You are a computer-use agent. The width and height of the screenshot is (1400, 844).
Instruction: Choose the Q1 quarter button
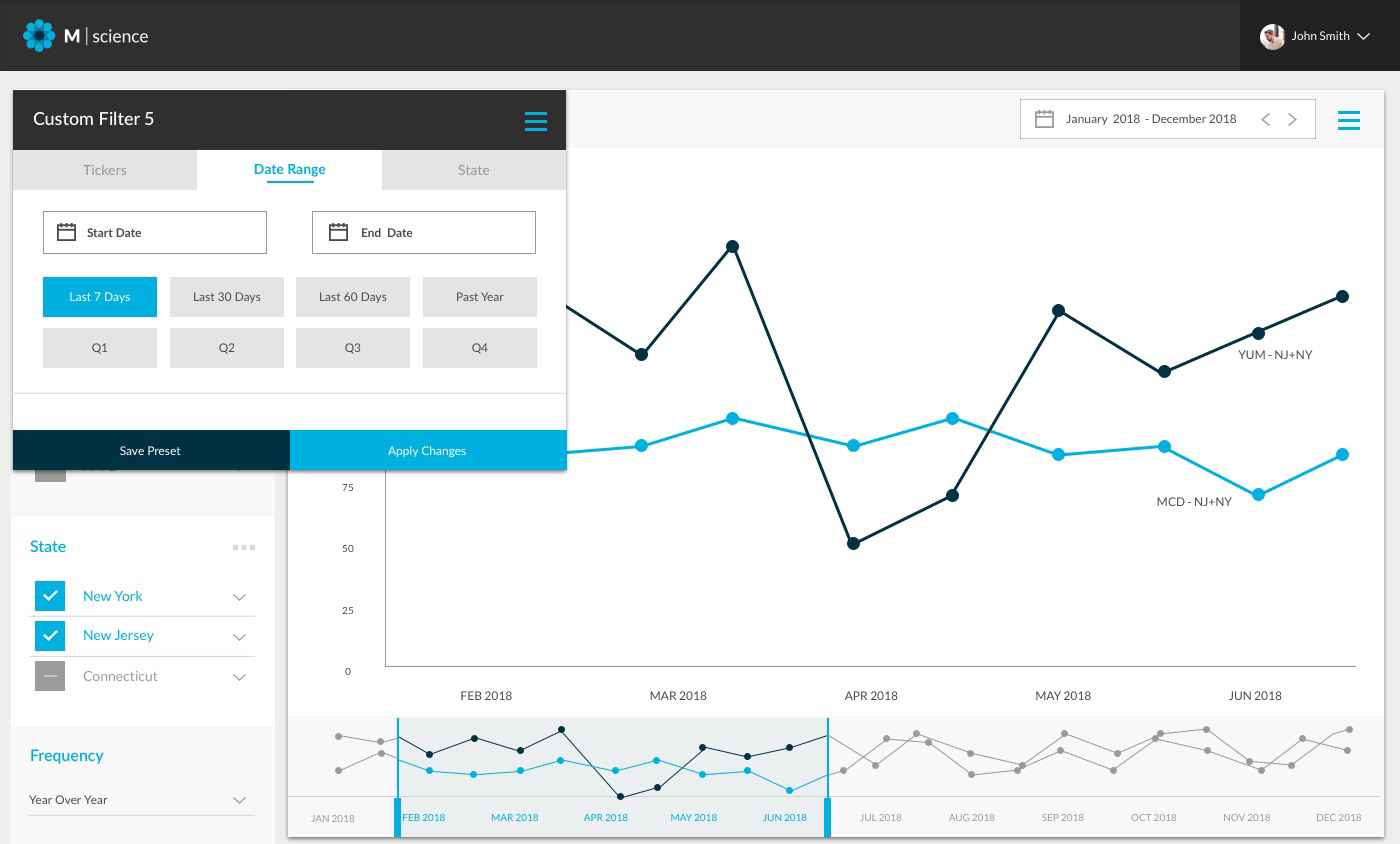click(100, 348)
